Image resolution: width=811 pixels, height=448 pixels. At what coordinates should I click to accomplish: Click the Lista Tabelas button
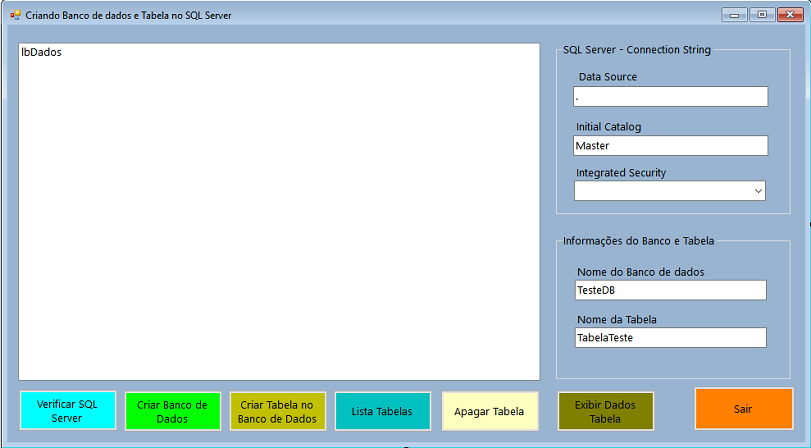point(383,411)
